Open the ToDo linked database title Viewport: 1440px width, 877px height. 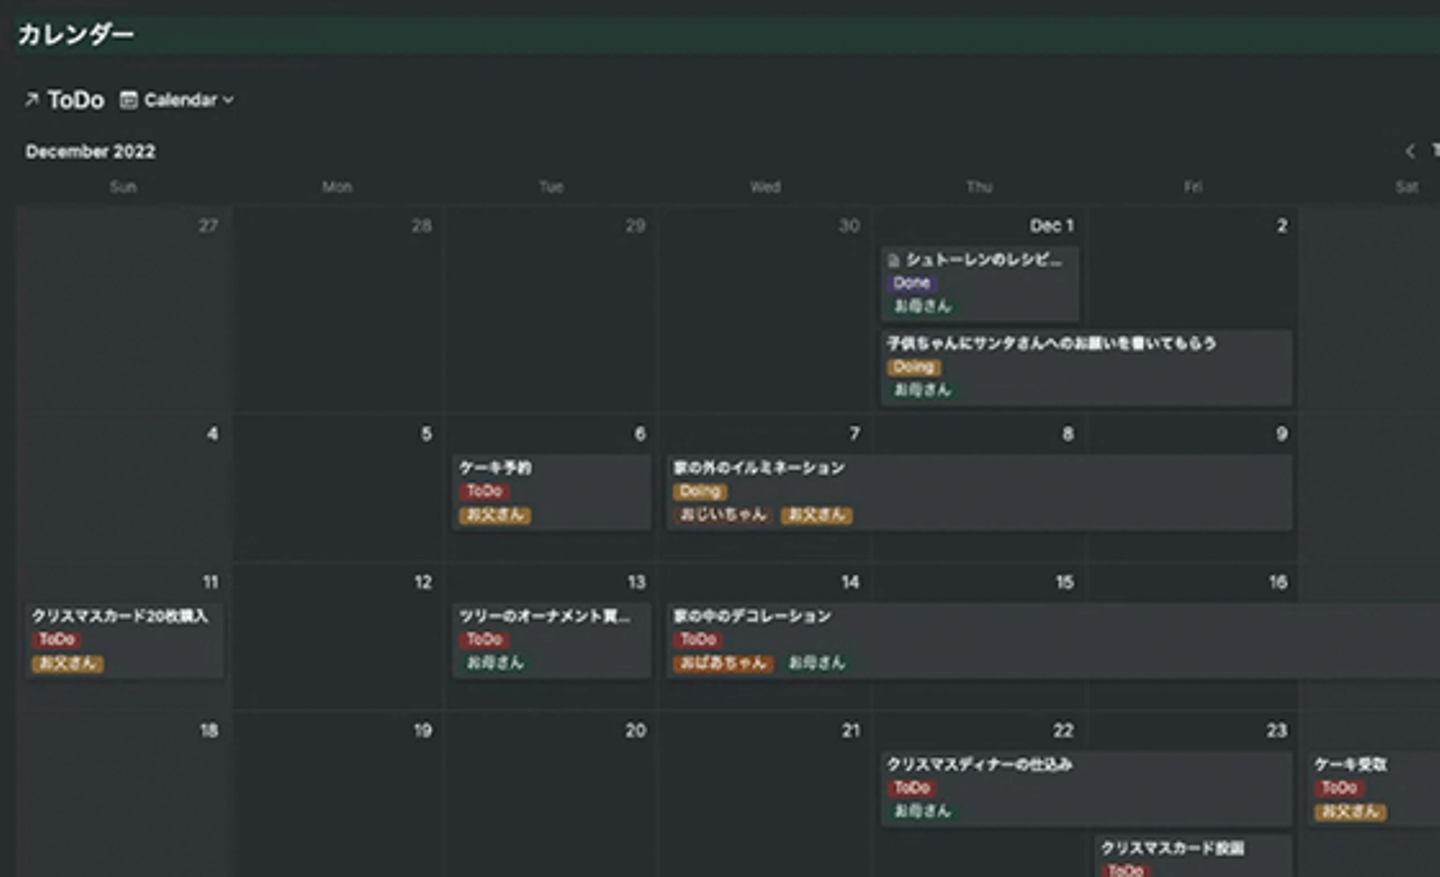(76, 100)
